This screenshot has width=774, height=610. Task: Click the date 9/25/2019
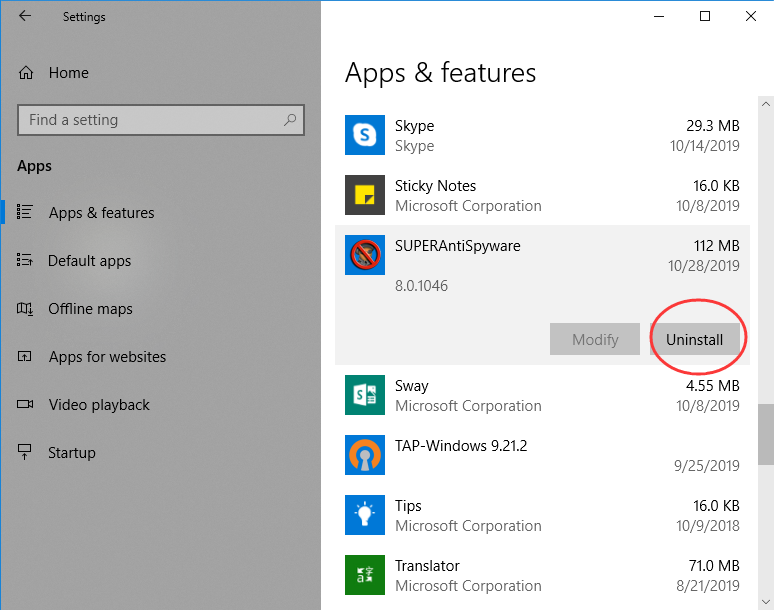706,466
